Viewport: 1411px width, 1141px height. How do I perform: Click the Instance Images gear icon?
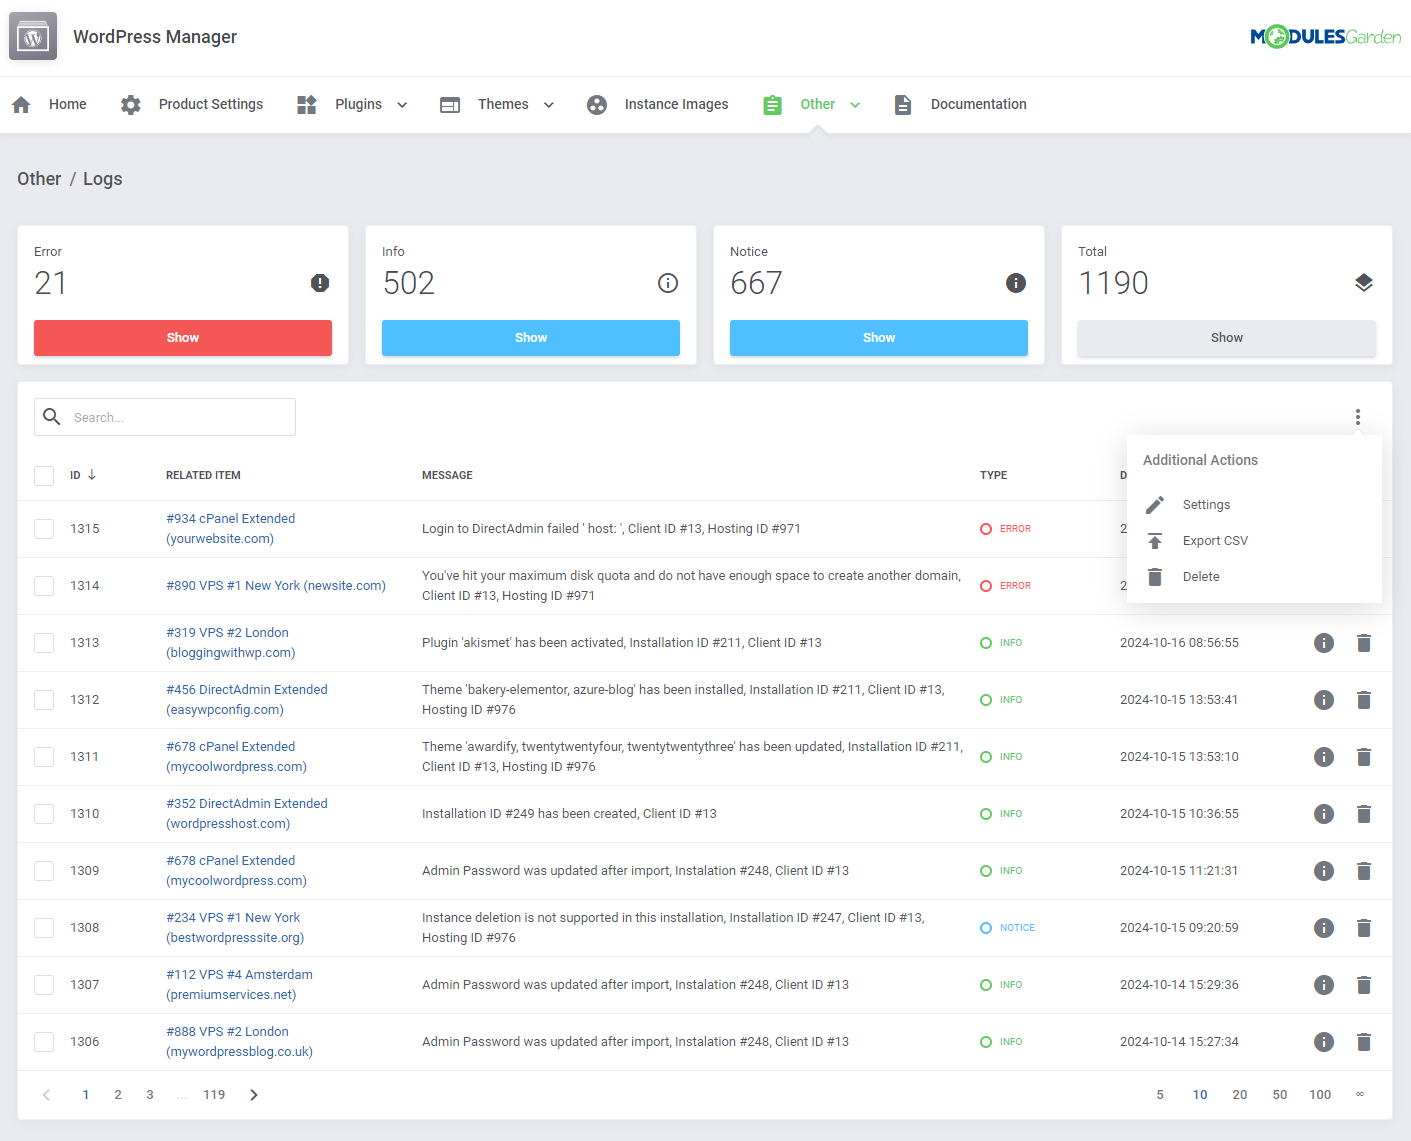coord(597,104)
